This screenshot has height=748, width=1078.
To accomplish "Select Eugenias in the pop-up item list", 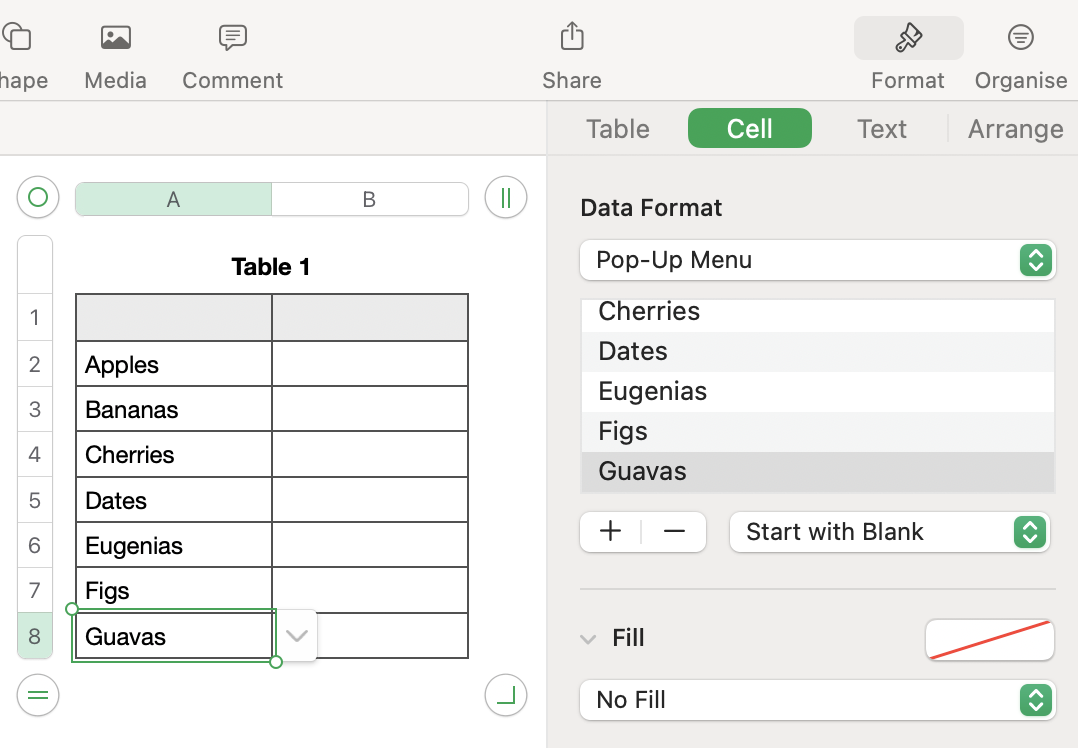I will [x=817, y=391].
